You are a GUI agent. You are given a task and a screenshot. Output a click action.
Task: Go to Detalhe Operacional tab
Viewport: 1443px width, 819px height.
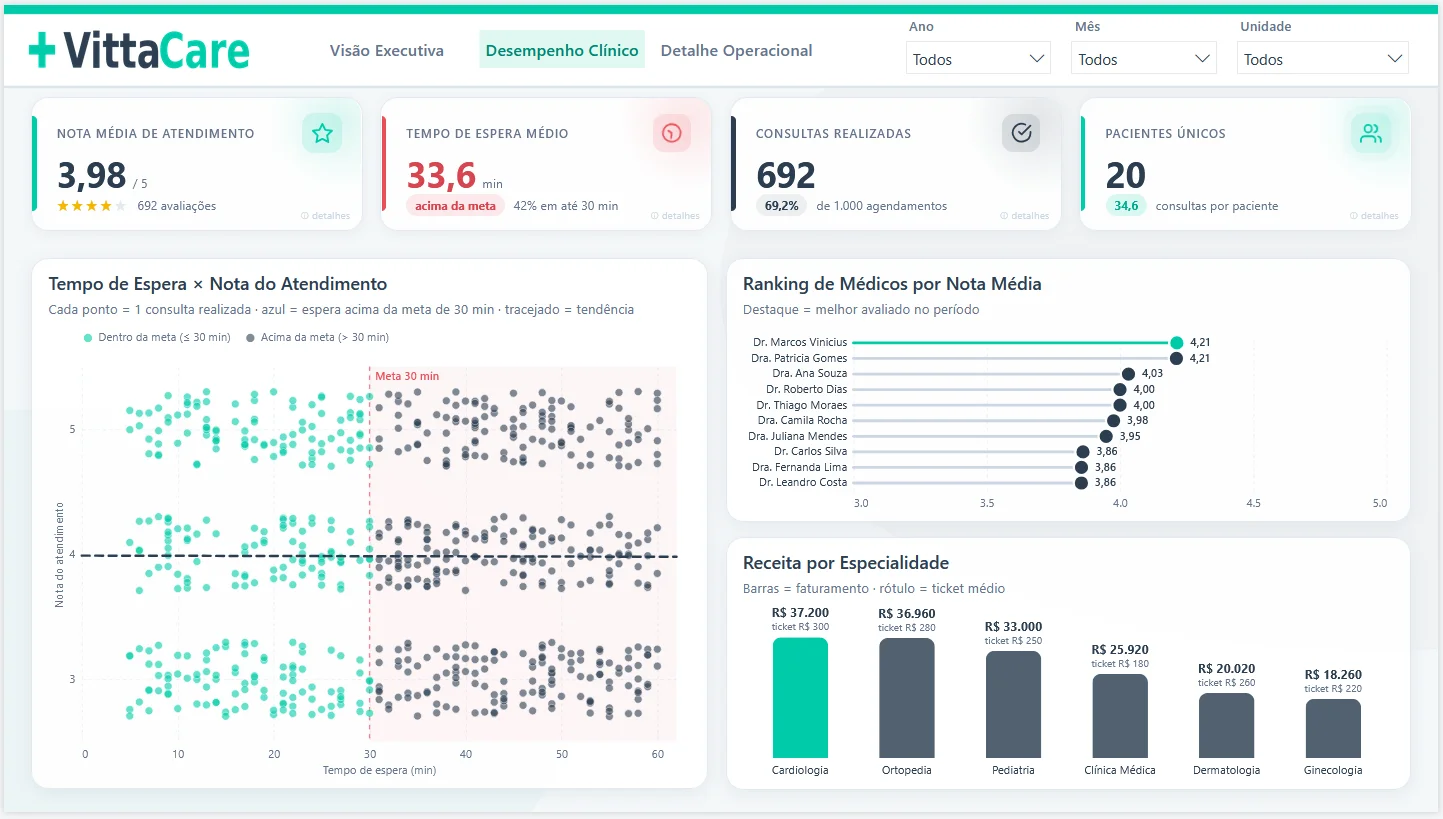pos(737,51)
